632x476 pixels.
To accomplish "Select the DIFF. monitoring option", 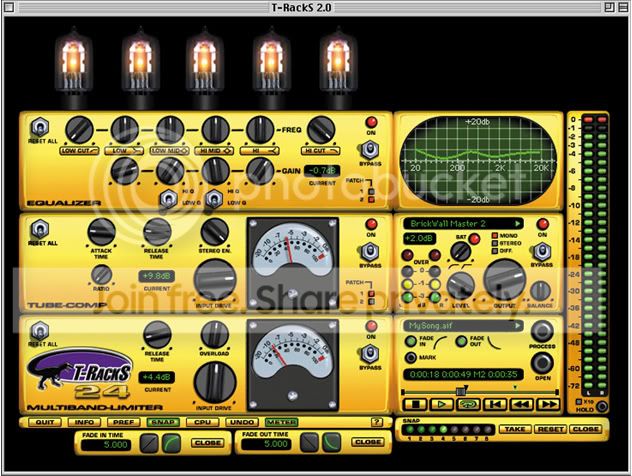I will tap(495, 251).
